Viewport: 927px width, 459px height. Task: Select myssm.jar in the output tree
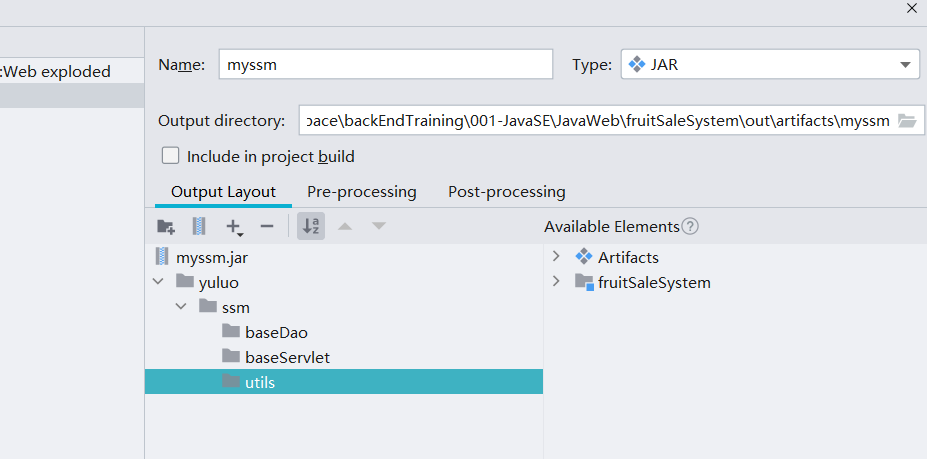210,257
